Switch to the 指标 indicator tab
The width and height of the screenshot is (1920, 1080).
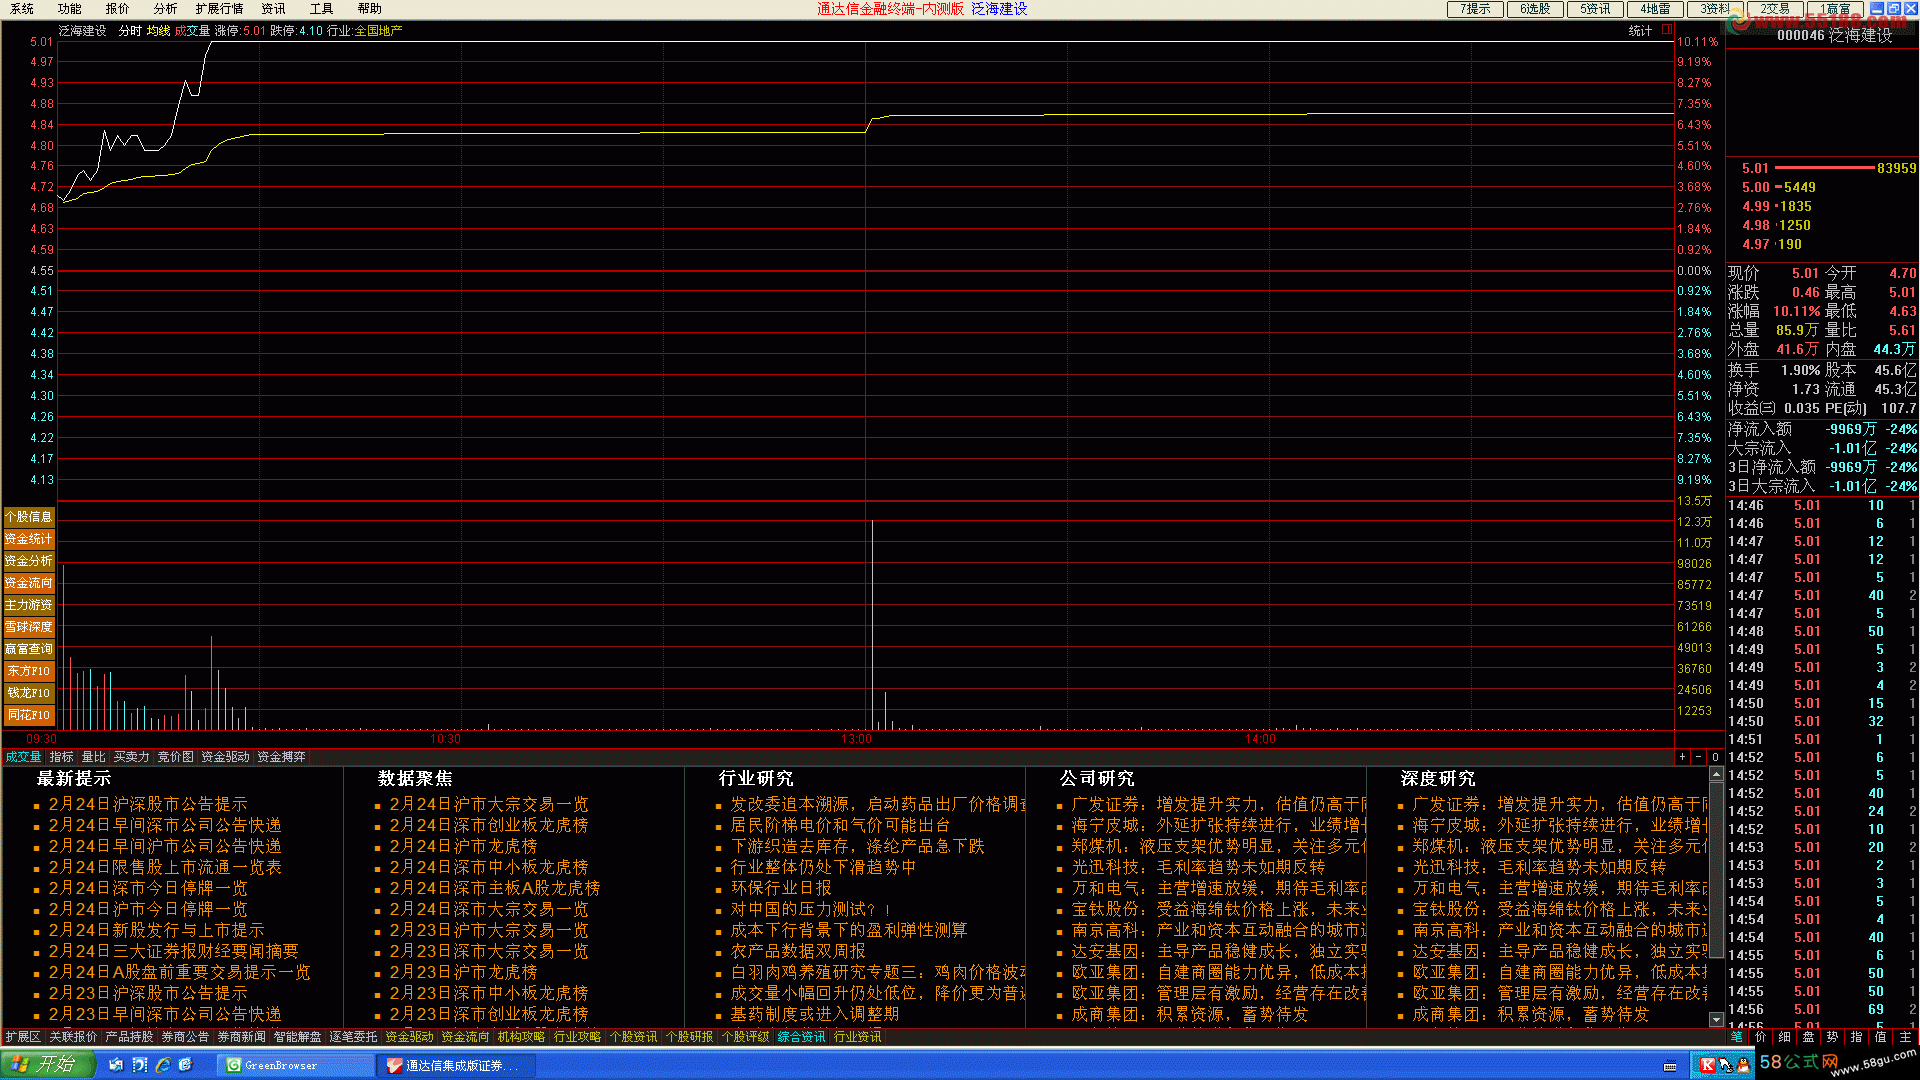[61, 757]
